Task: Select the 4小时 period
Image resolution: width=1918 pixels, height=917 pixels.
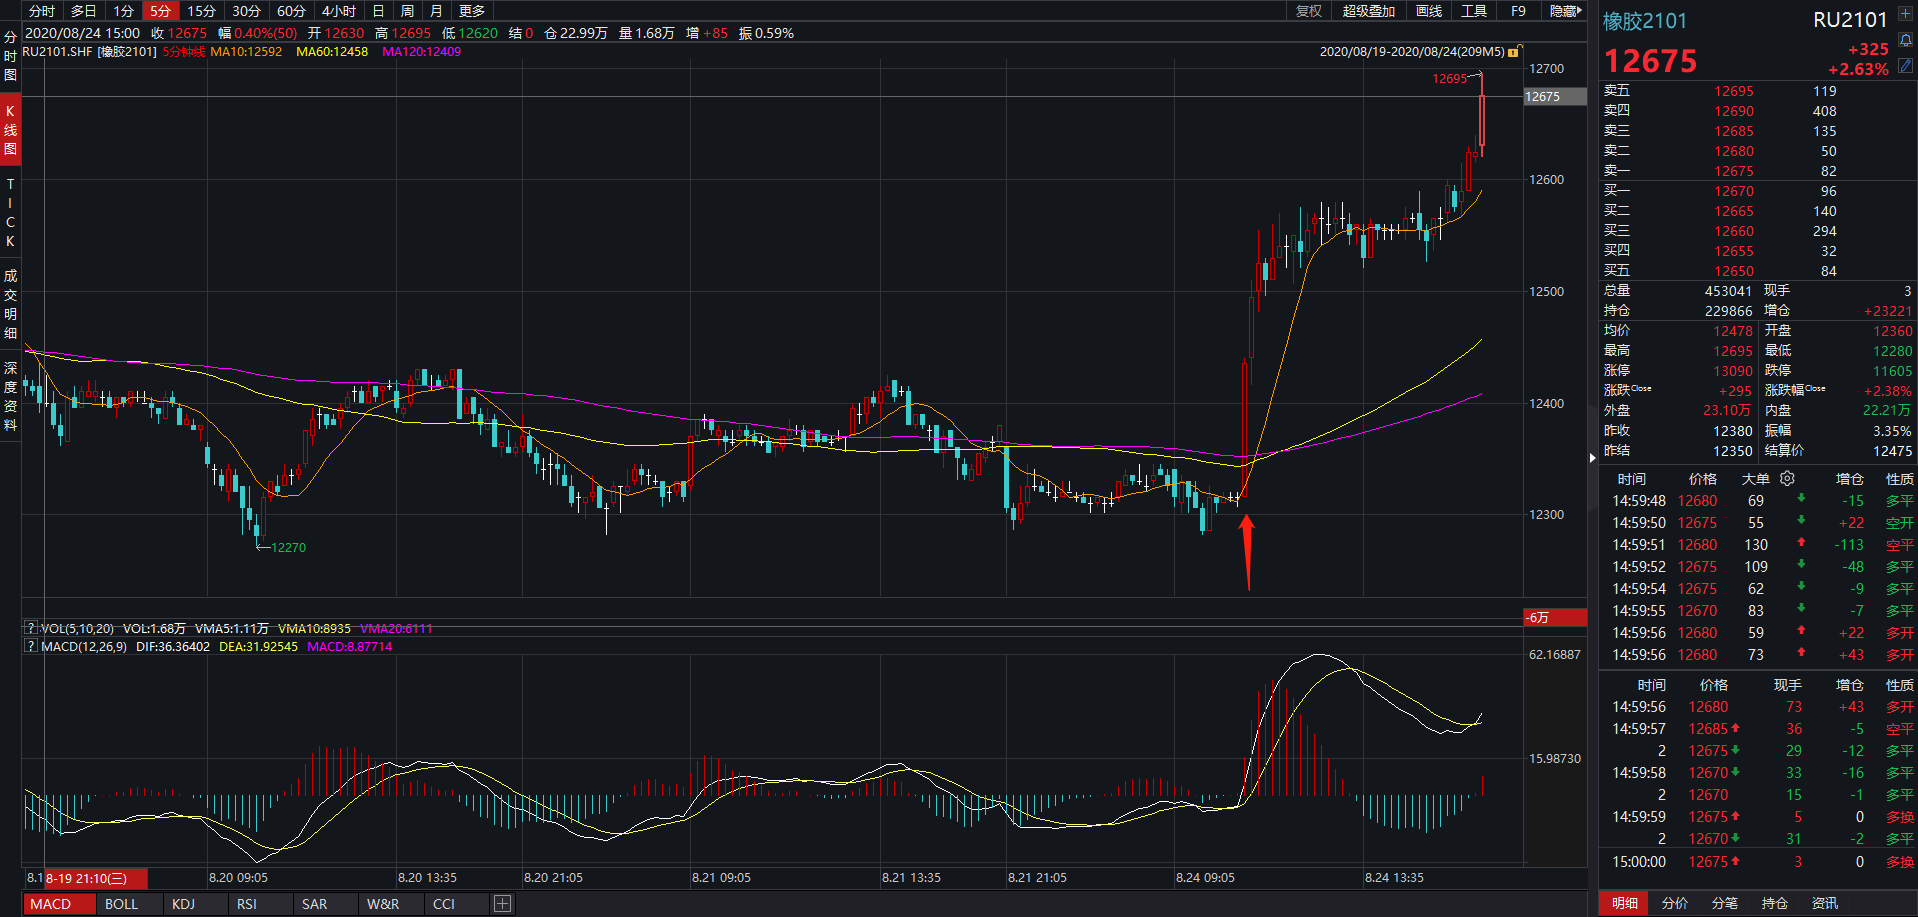Action: (339, 11)
